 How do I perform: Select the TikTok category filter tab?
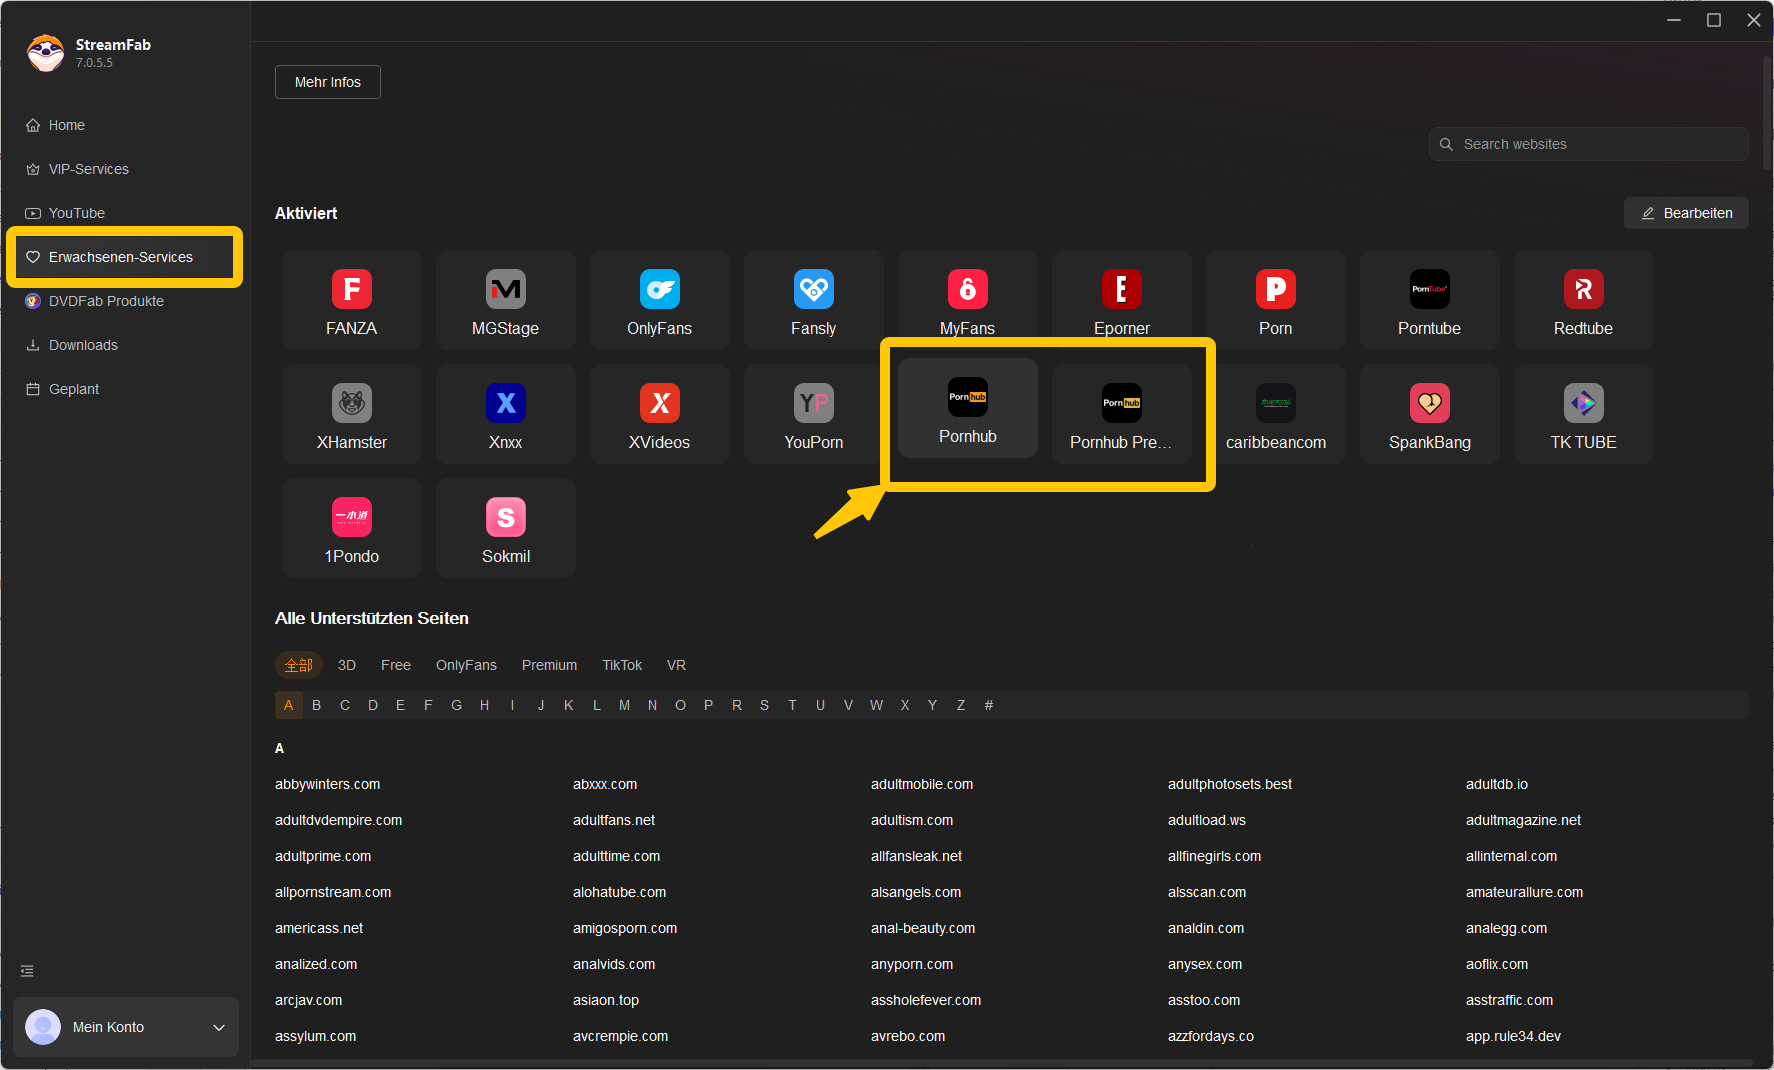click(622, 665)
